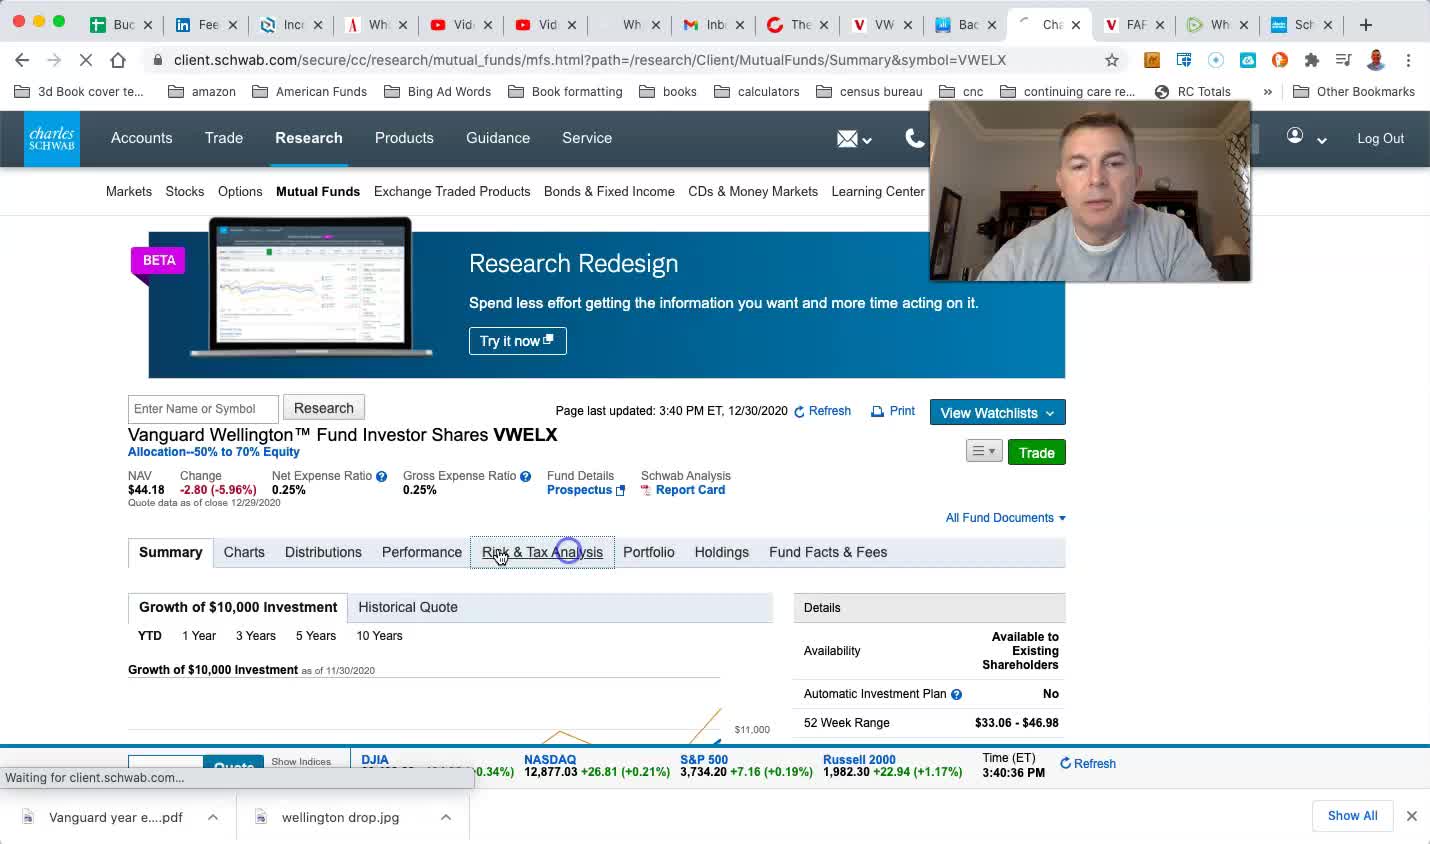Click the Research button

point(324,408)
